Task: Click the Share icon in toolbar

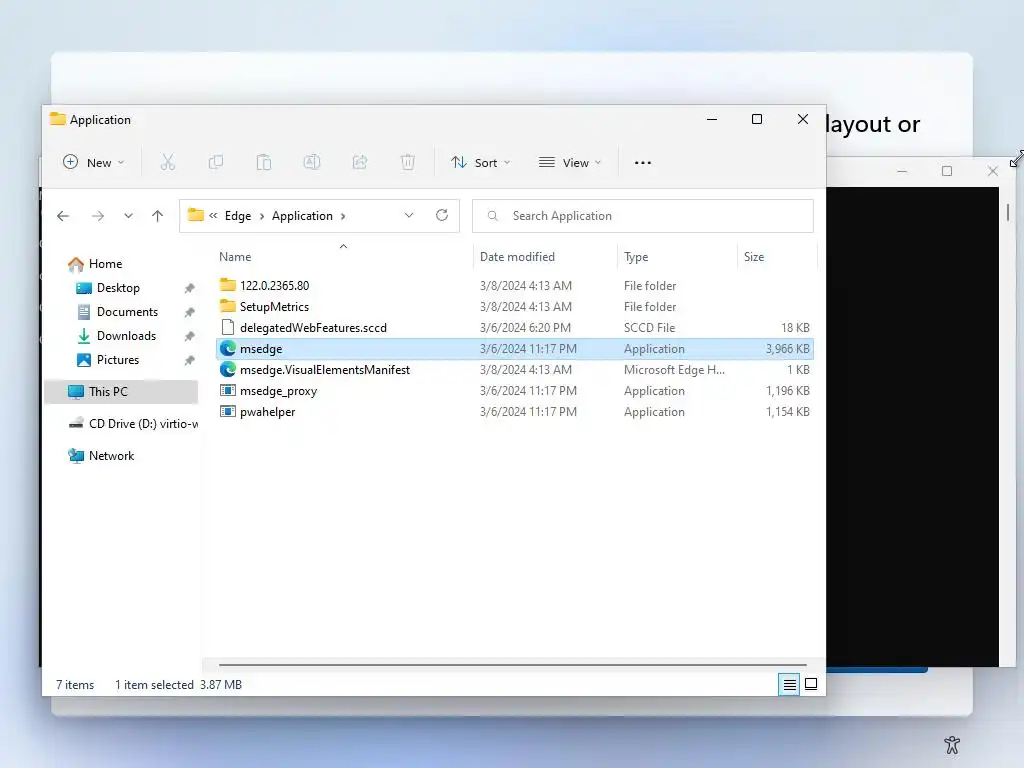Action: point(360,163)
